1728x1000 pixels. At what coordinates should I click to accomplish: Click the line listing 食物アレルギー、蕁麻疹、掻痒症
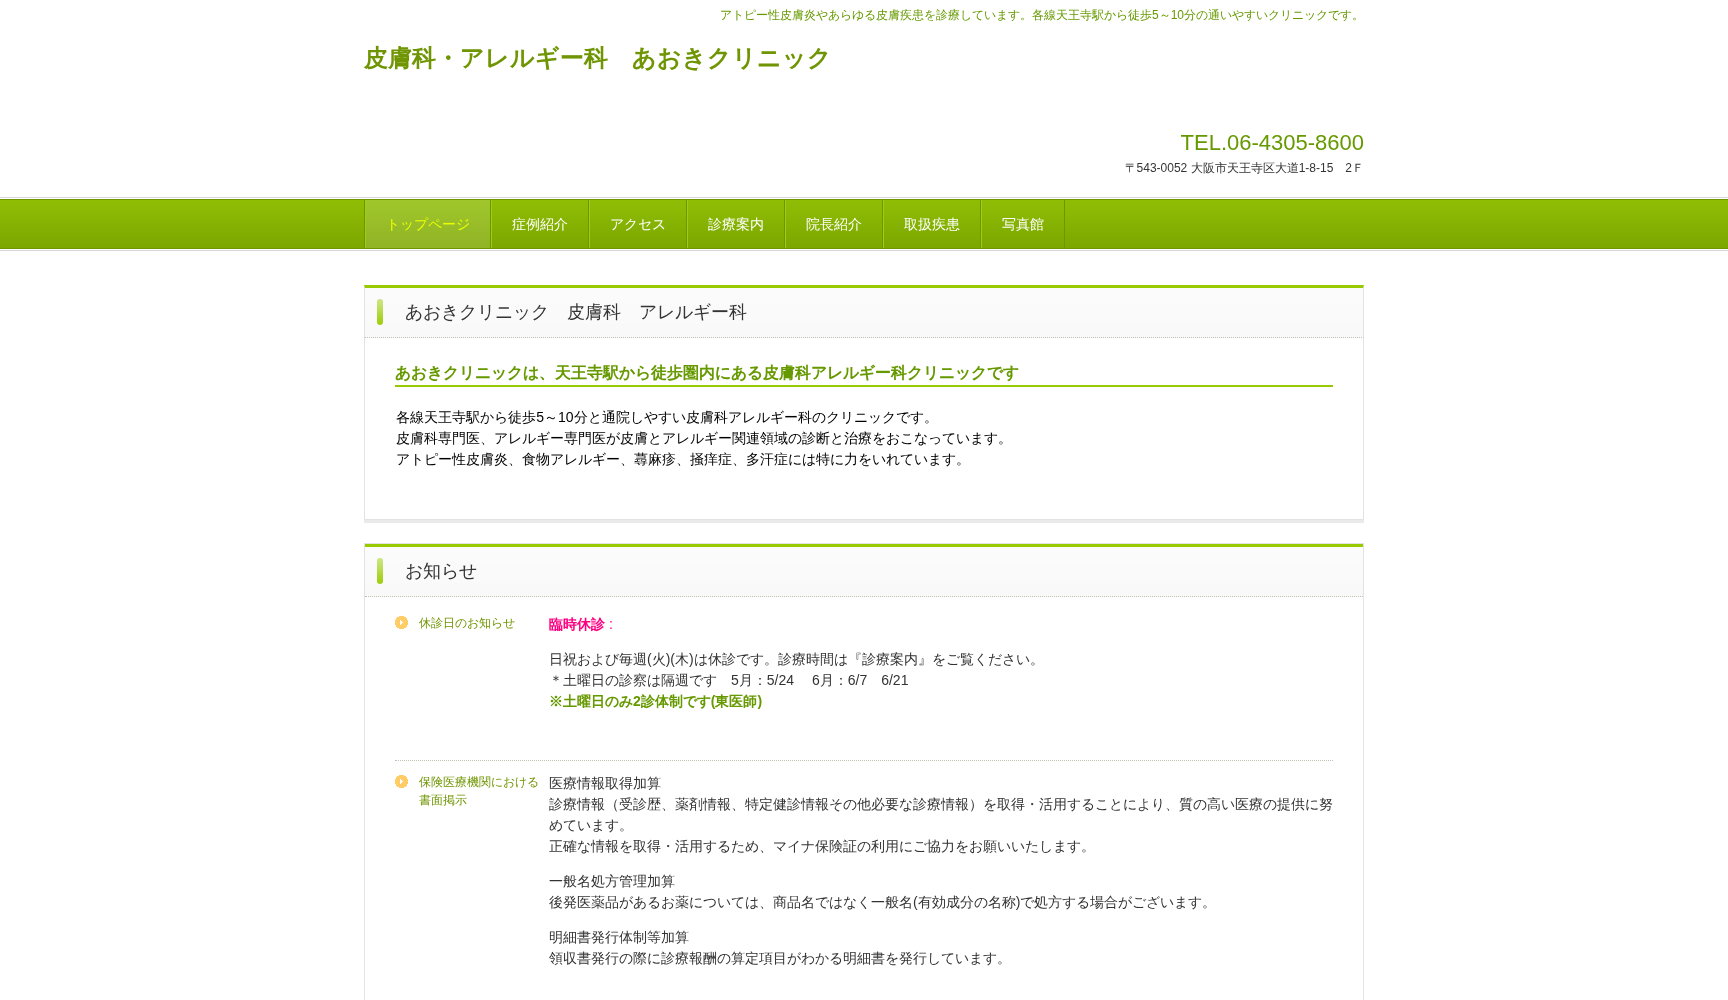[682, 459]
